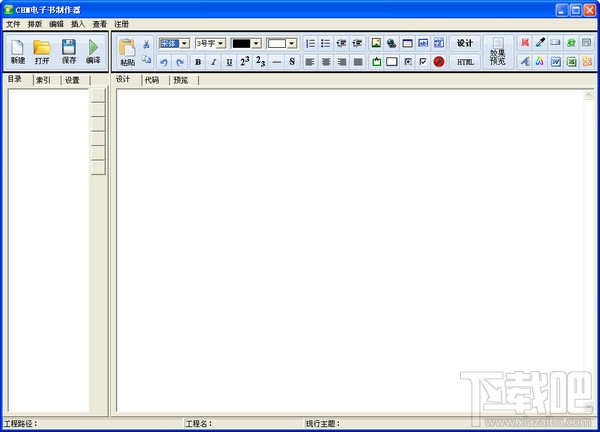This screenshot has height=432, width=600.
Task: Click the radio button insert icon
Action: pyautogui.click(x=408, y=62)
